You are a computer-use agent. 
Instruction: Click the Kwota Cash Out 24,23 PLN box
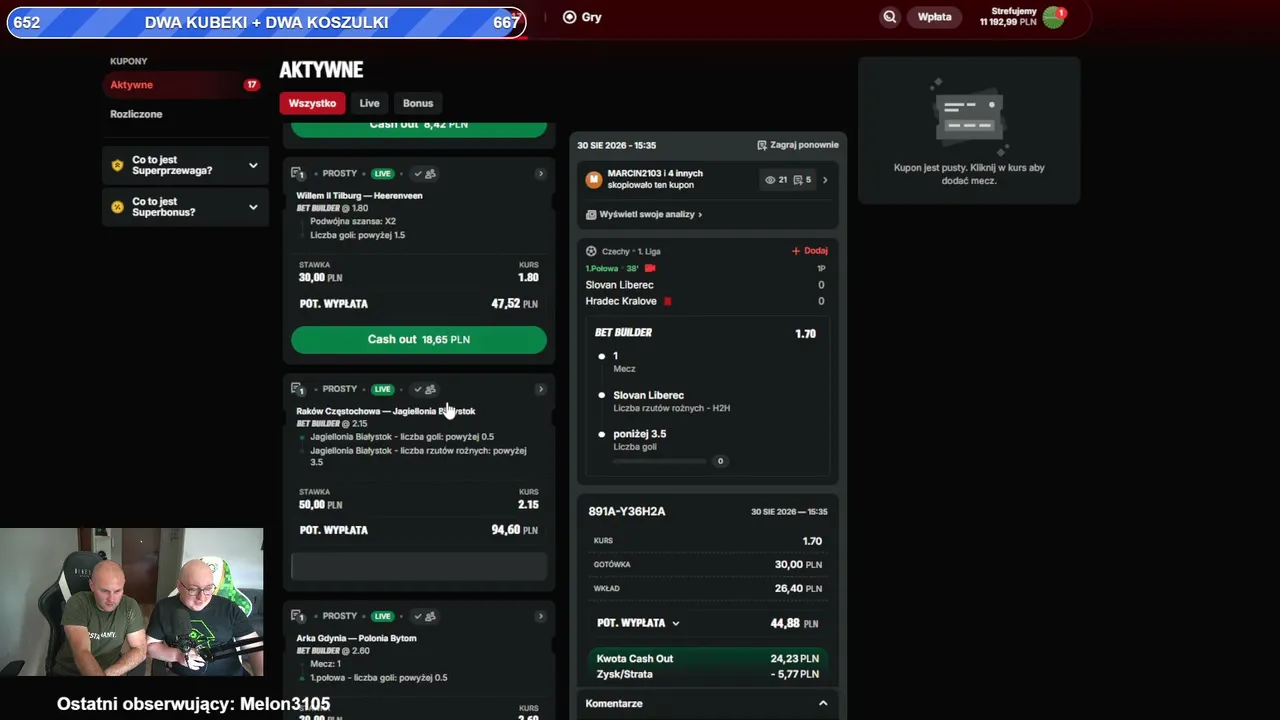point(708,666)
